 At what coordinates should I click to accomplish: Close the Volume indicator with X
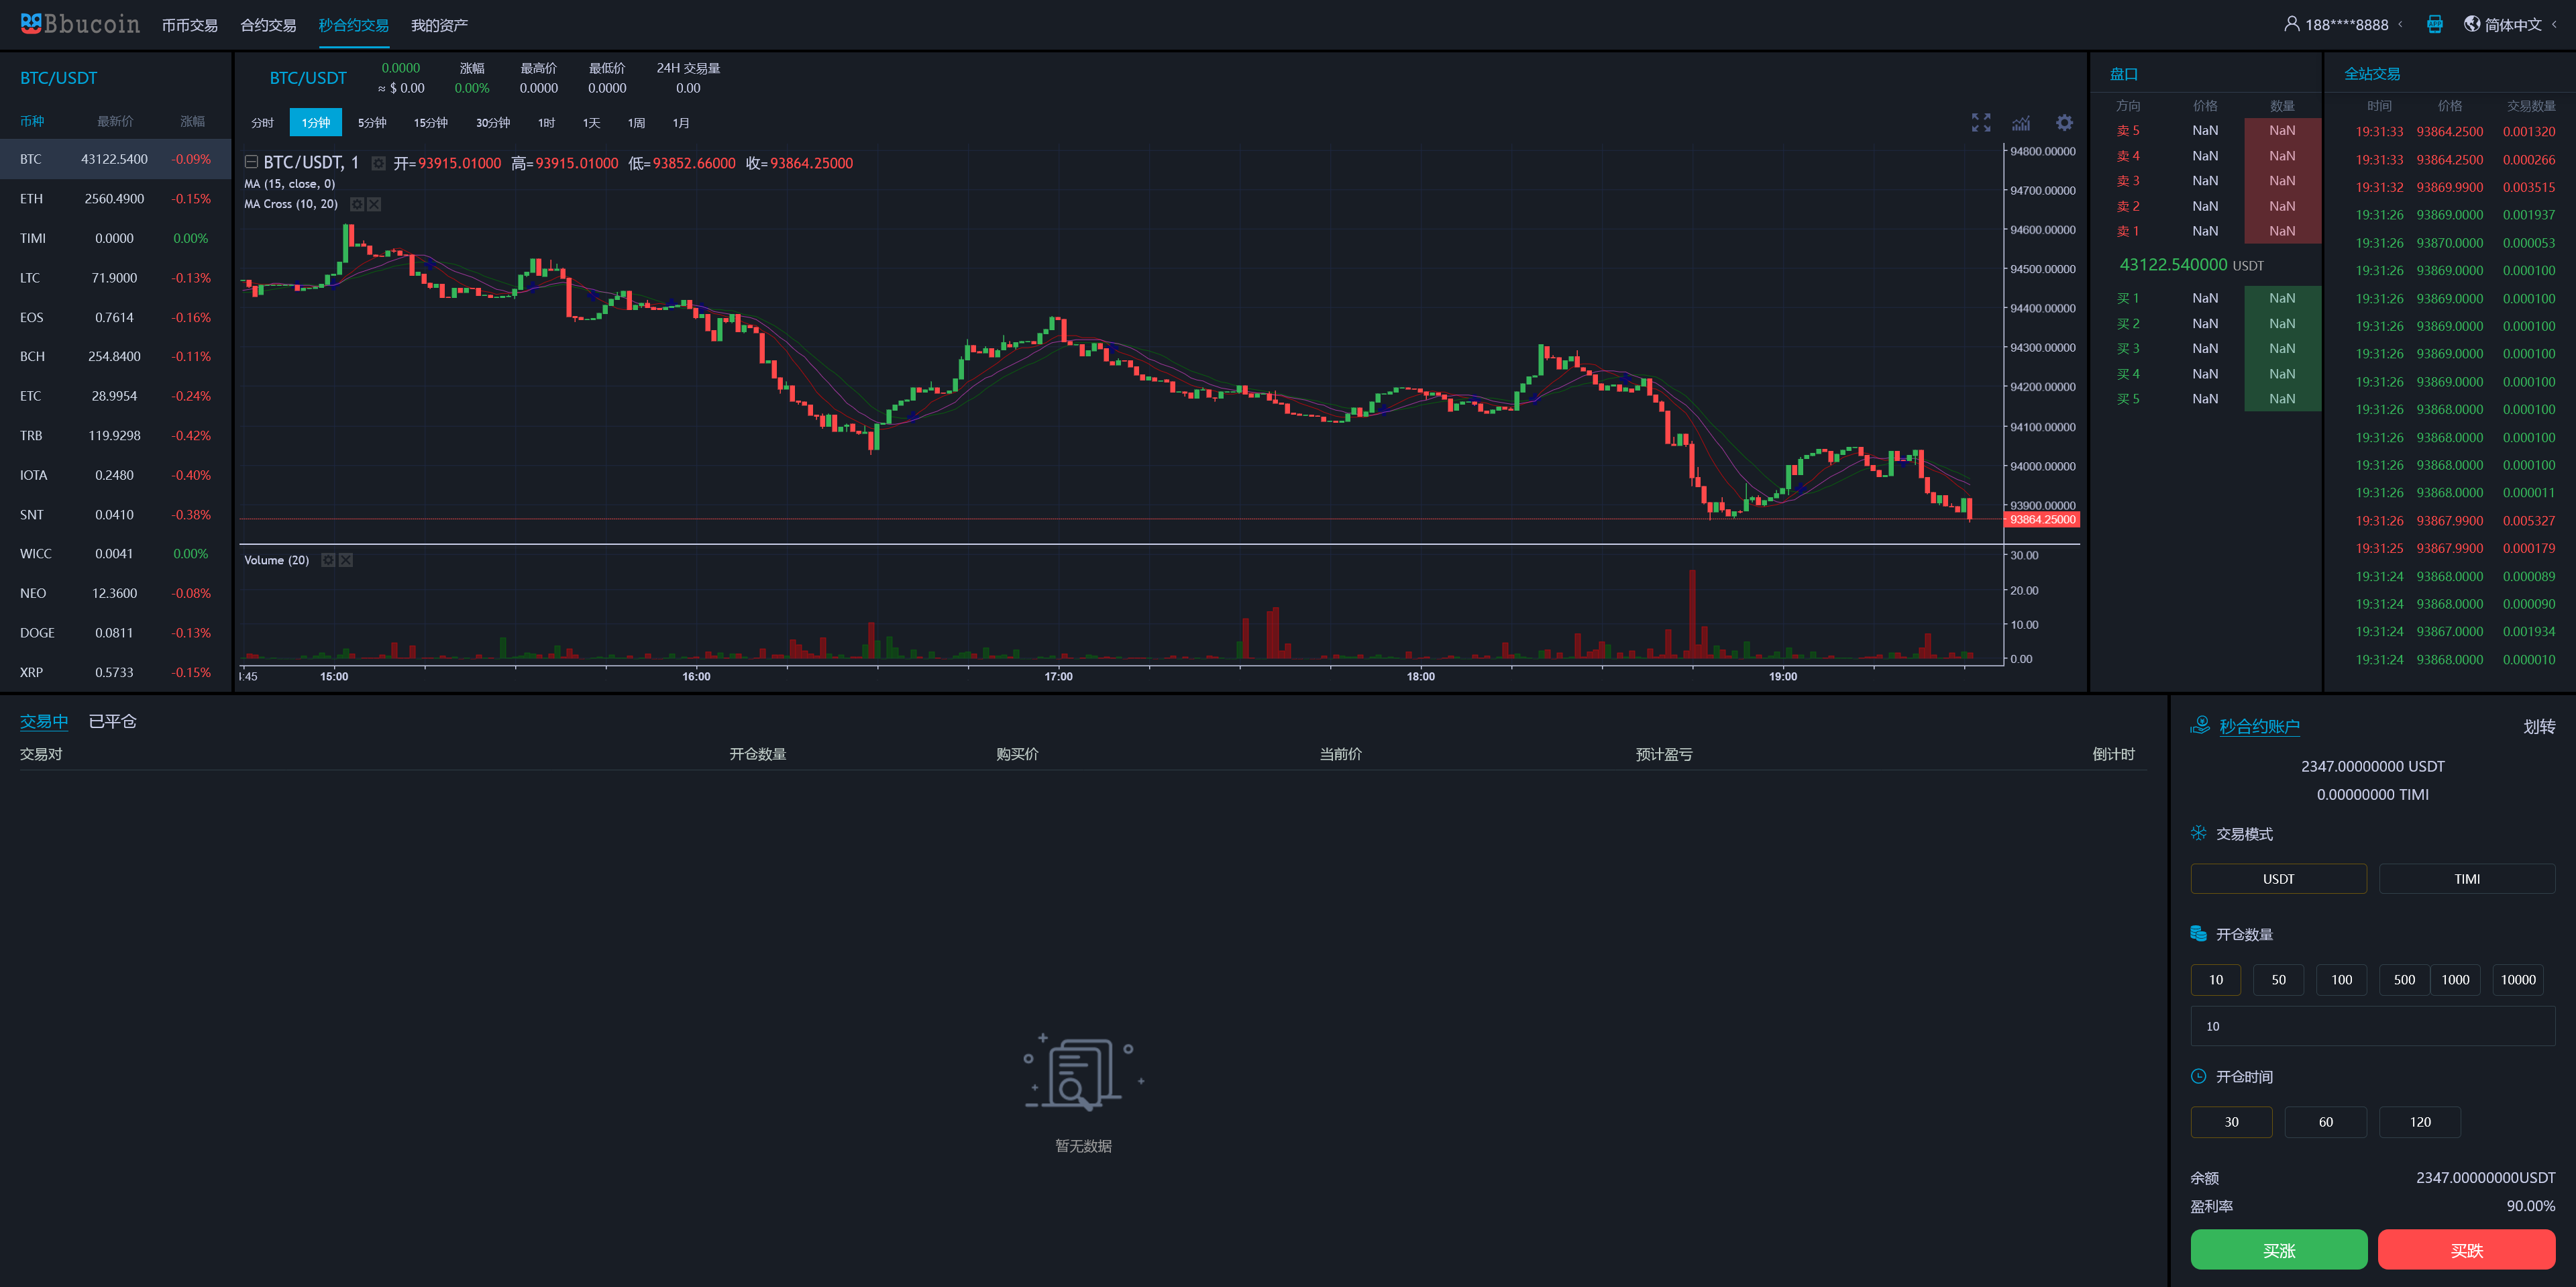click(346, 560)
